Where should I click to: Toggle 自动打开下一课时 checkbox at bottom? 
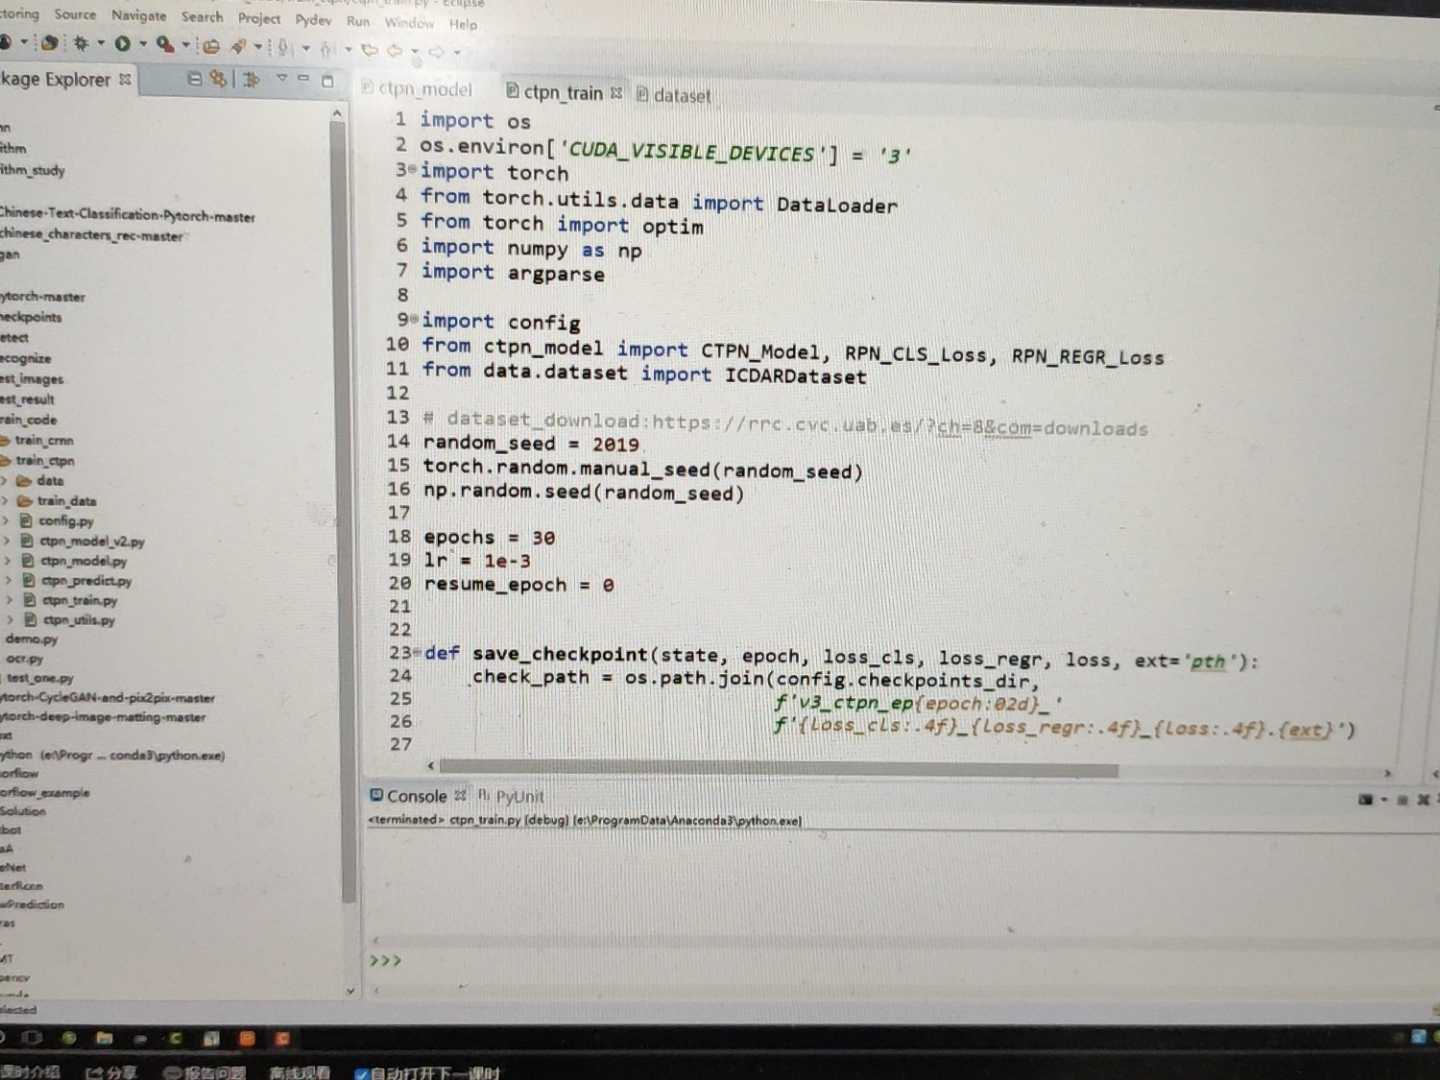(362, 1073)
